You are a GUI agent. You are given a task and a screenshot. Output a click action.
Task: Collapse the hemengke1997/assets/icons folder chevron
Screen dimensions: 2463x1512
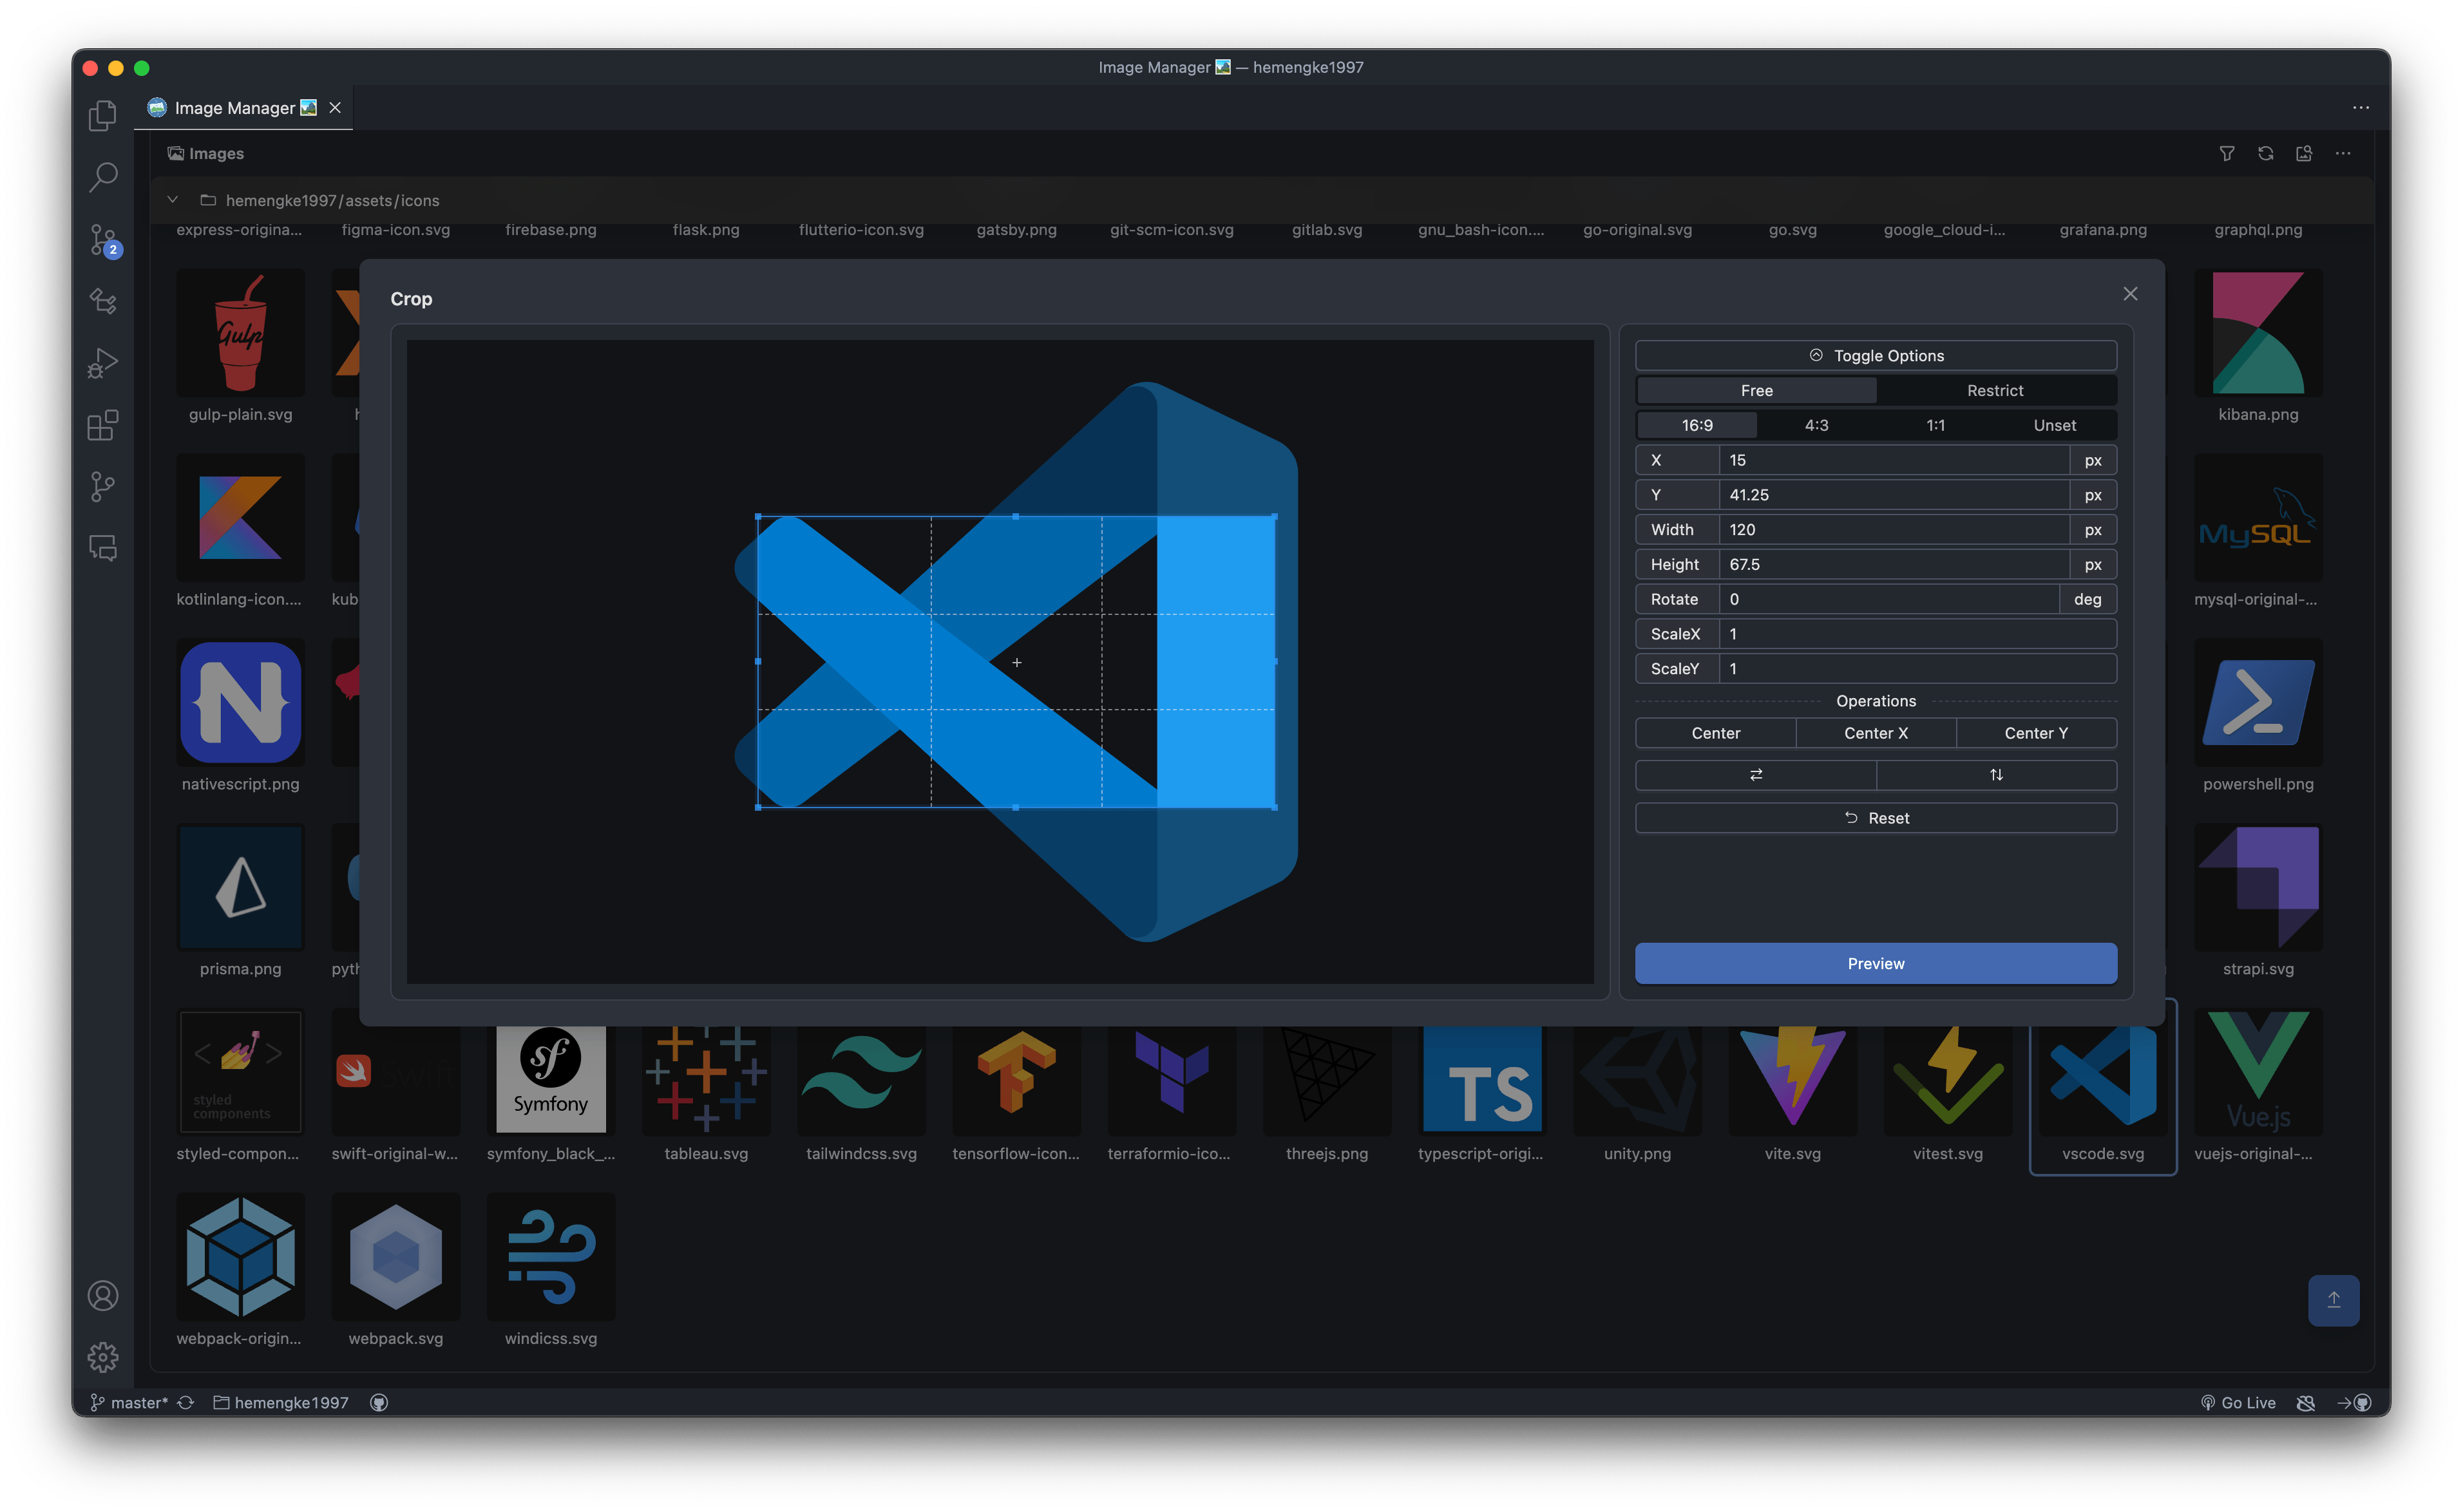173,200
